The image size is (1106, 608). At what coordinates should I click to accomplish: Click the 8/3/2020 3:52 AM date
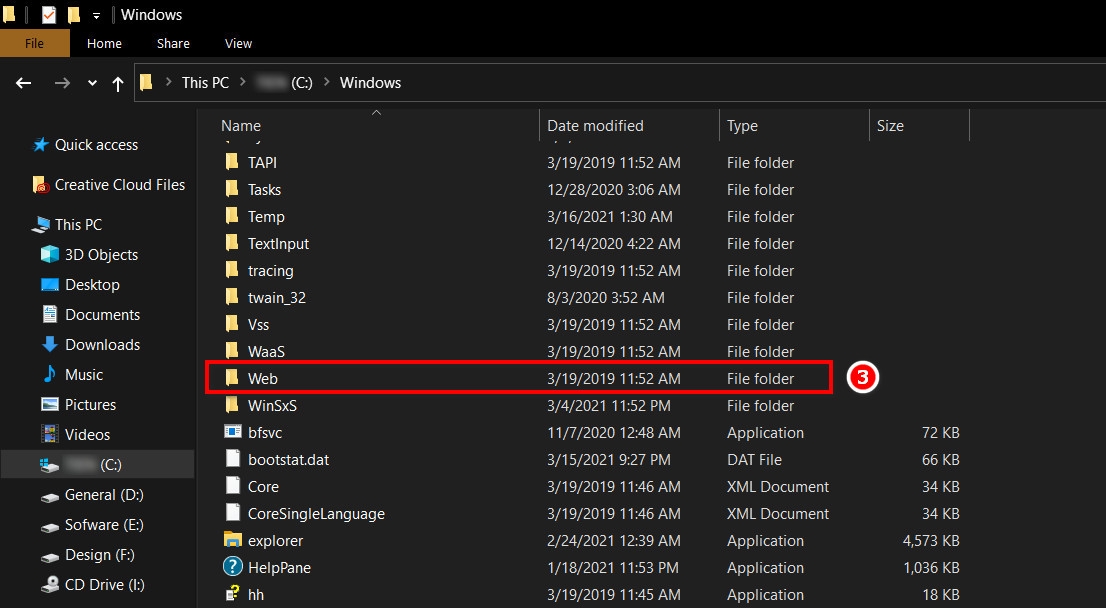[605, 298]
